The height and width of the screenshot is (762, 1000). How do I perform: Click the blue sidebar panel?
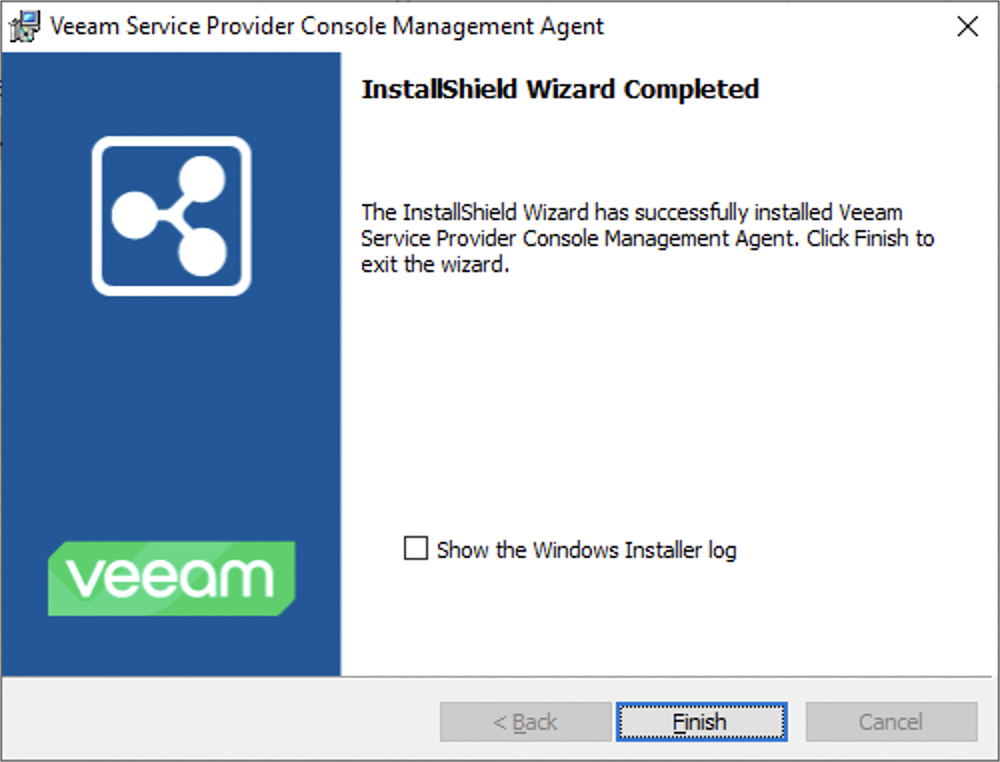(170, 420)
